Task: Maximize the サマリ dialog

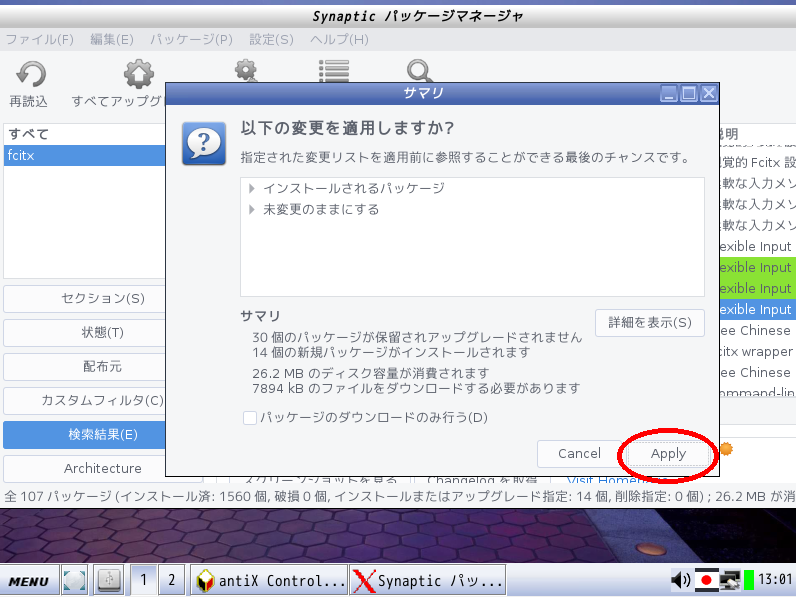Action: point(689,93)
